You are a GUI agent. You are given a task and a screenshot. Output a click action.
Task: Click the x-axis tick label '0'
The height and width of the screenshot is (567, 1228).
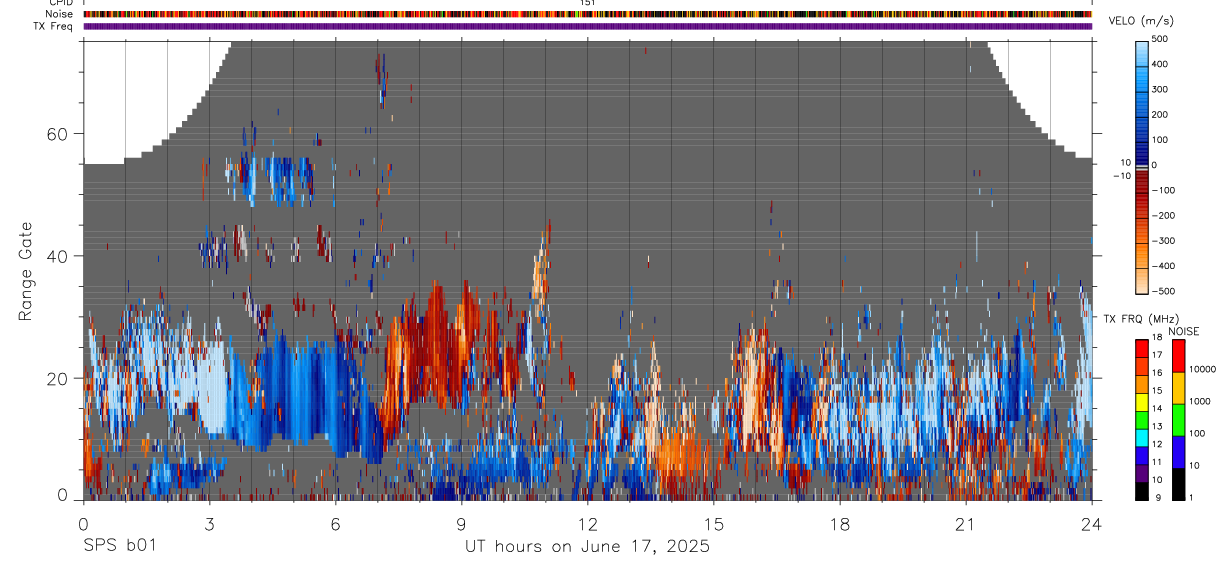pyautogui.click(x=83, y=524)
